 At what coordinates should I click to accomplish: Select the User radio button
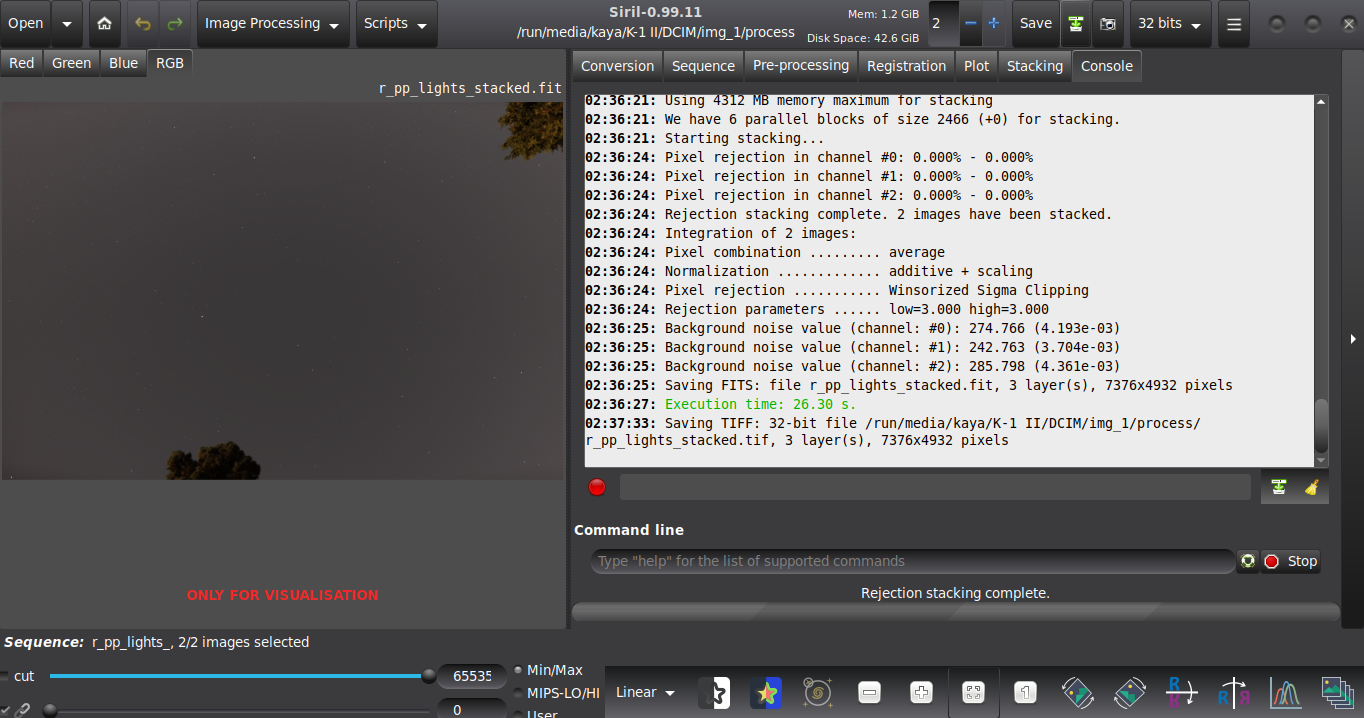[x=518, y=714]
